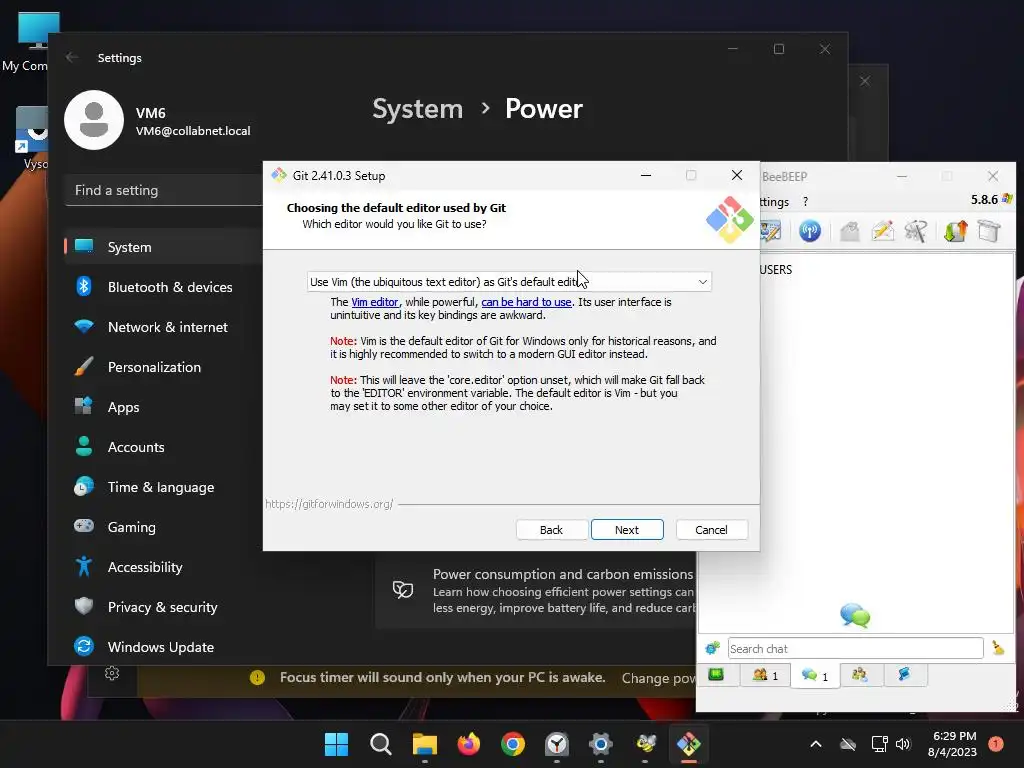
Task: Click the Power consumption and carbon emissions card
Action: pyautogui.click(x=536, y=590)
